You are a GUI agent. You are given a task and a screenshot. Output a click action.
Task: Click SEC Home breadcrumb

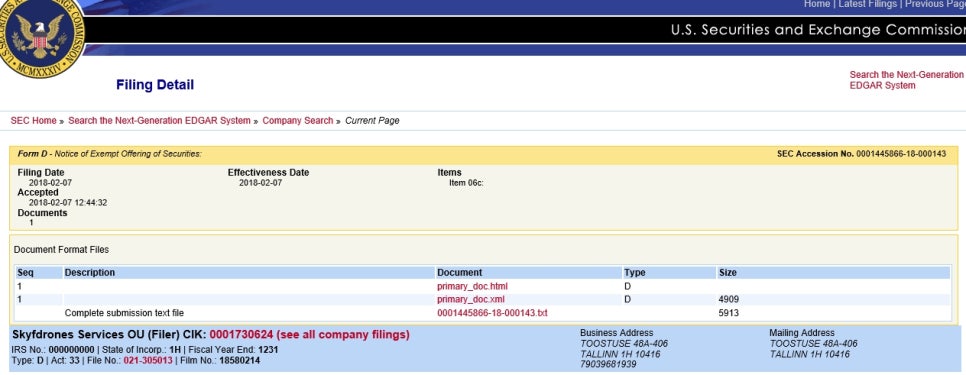(33, 121)
